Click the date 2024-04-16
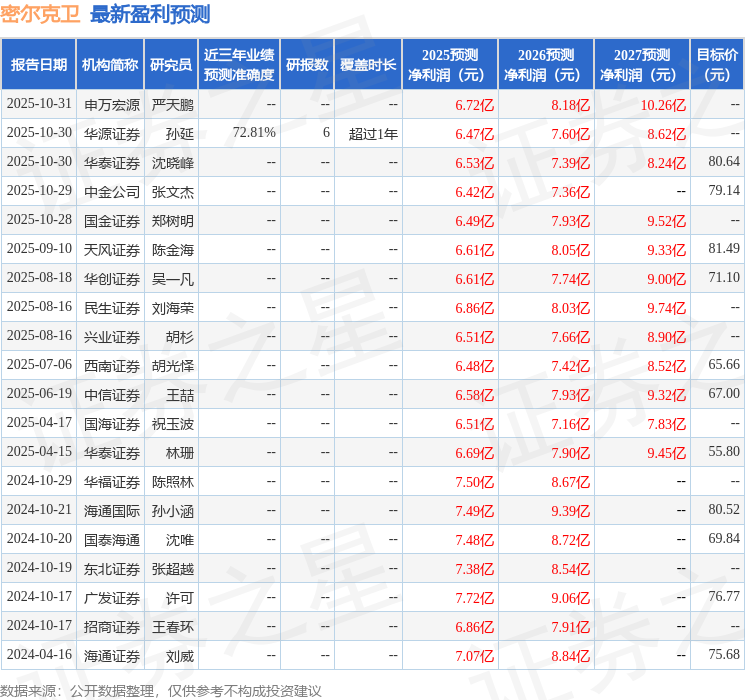745x700 pixels. coord(39,654)
